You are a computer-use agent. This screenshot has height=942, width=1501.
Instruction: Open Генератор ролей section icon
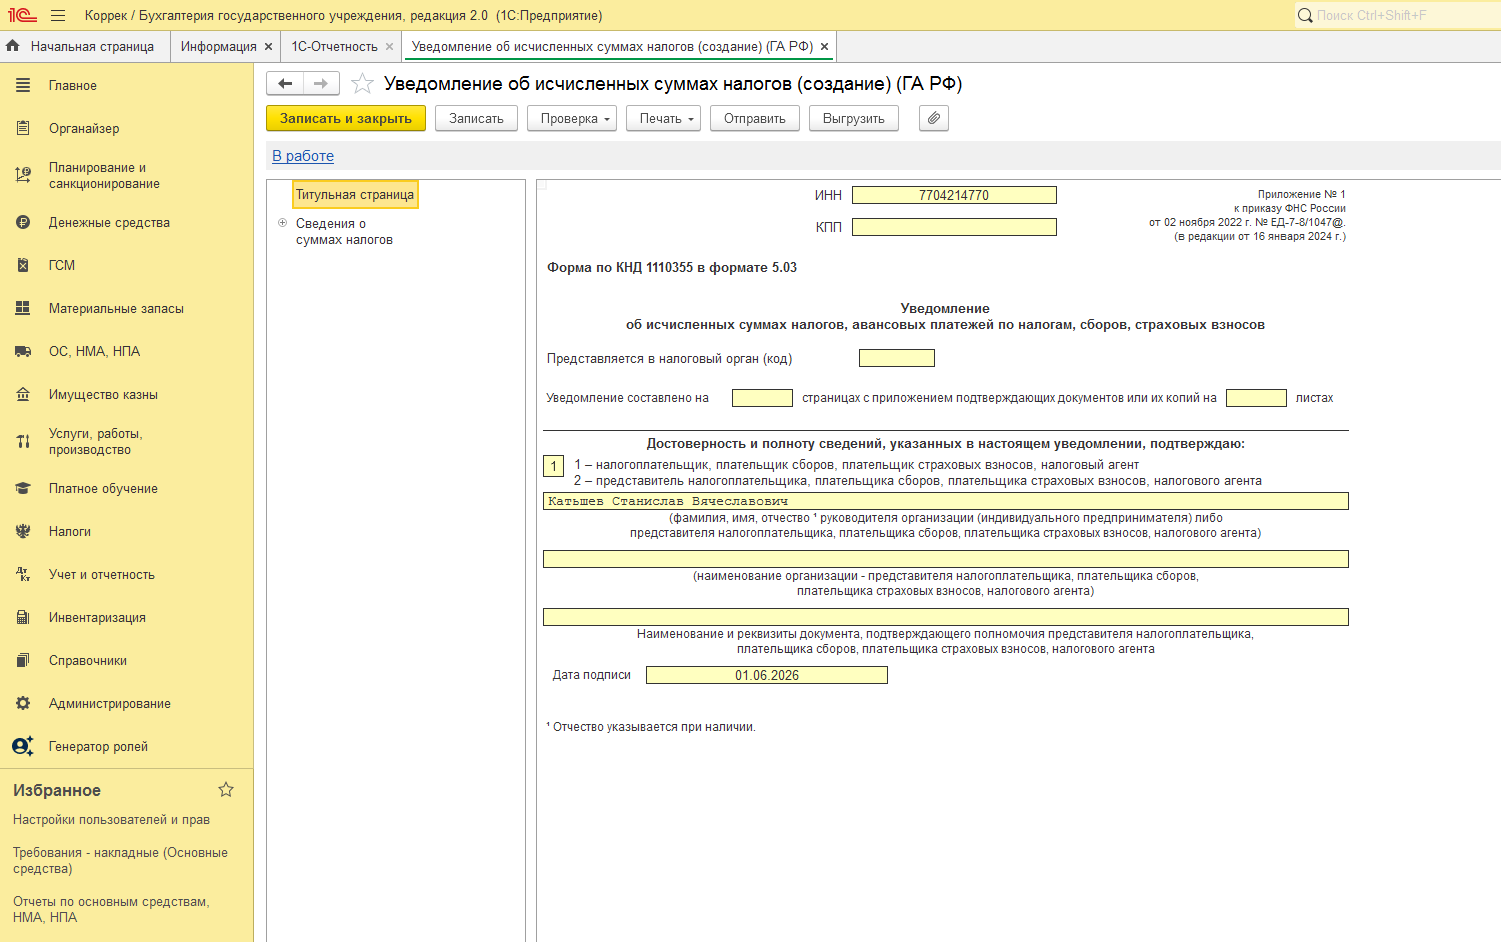(x=22, y=747)
